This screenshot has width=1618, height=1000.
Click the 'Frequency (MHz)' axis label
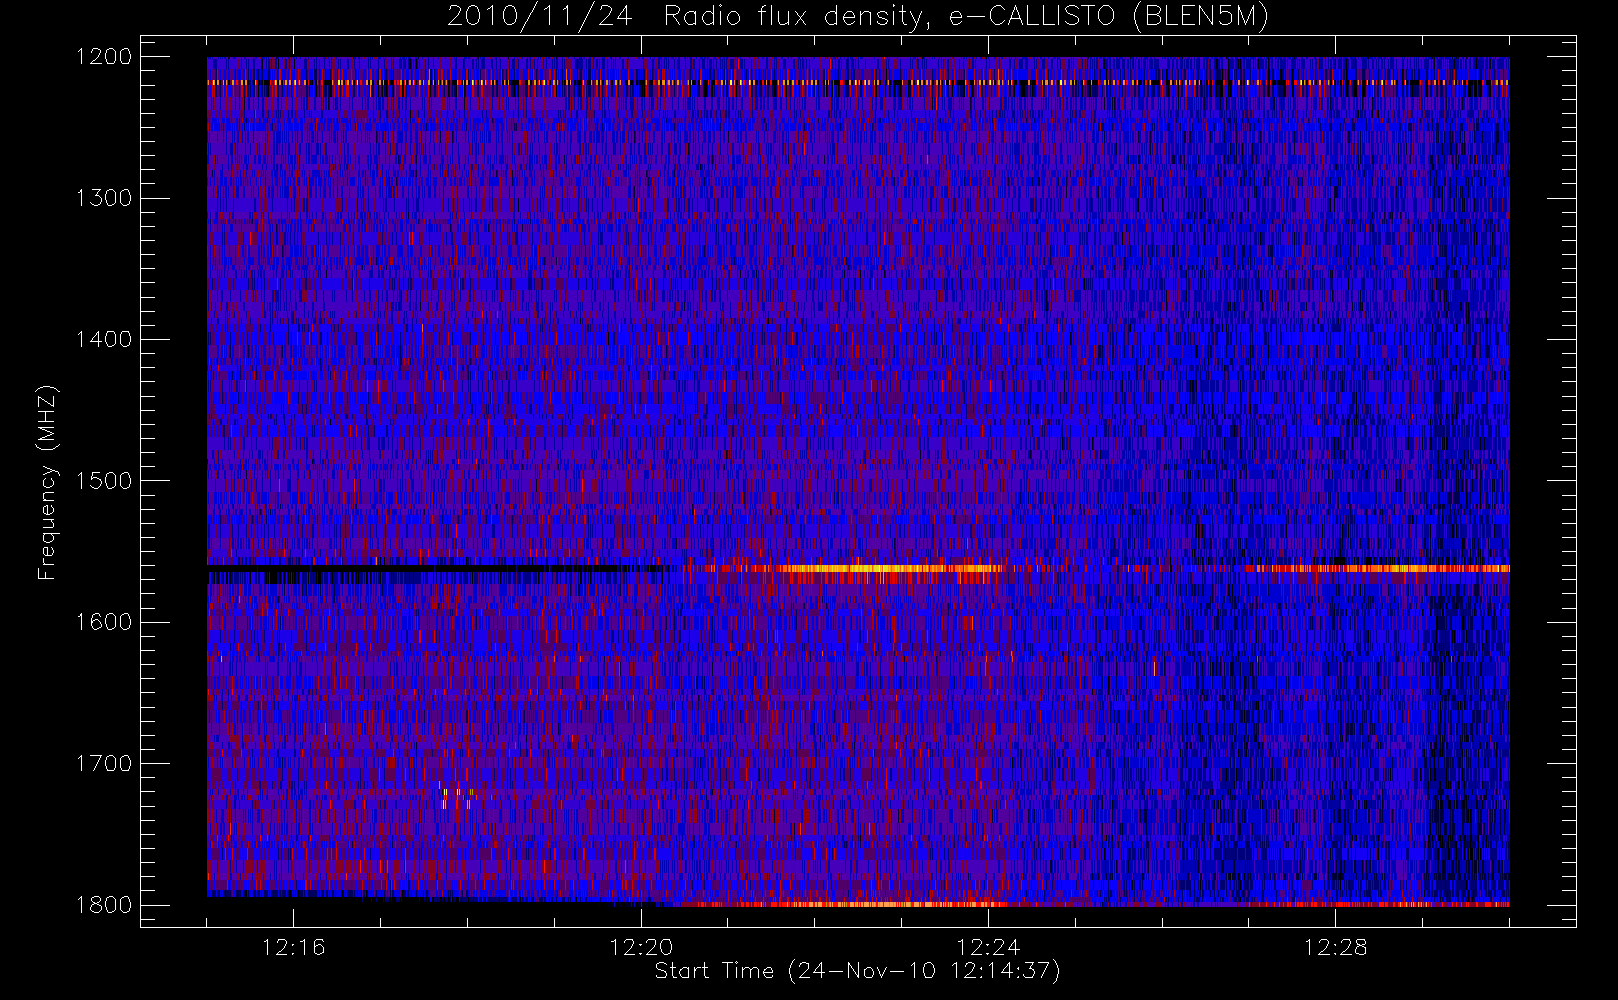pyautogui.click(x=47, y=482)
